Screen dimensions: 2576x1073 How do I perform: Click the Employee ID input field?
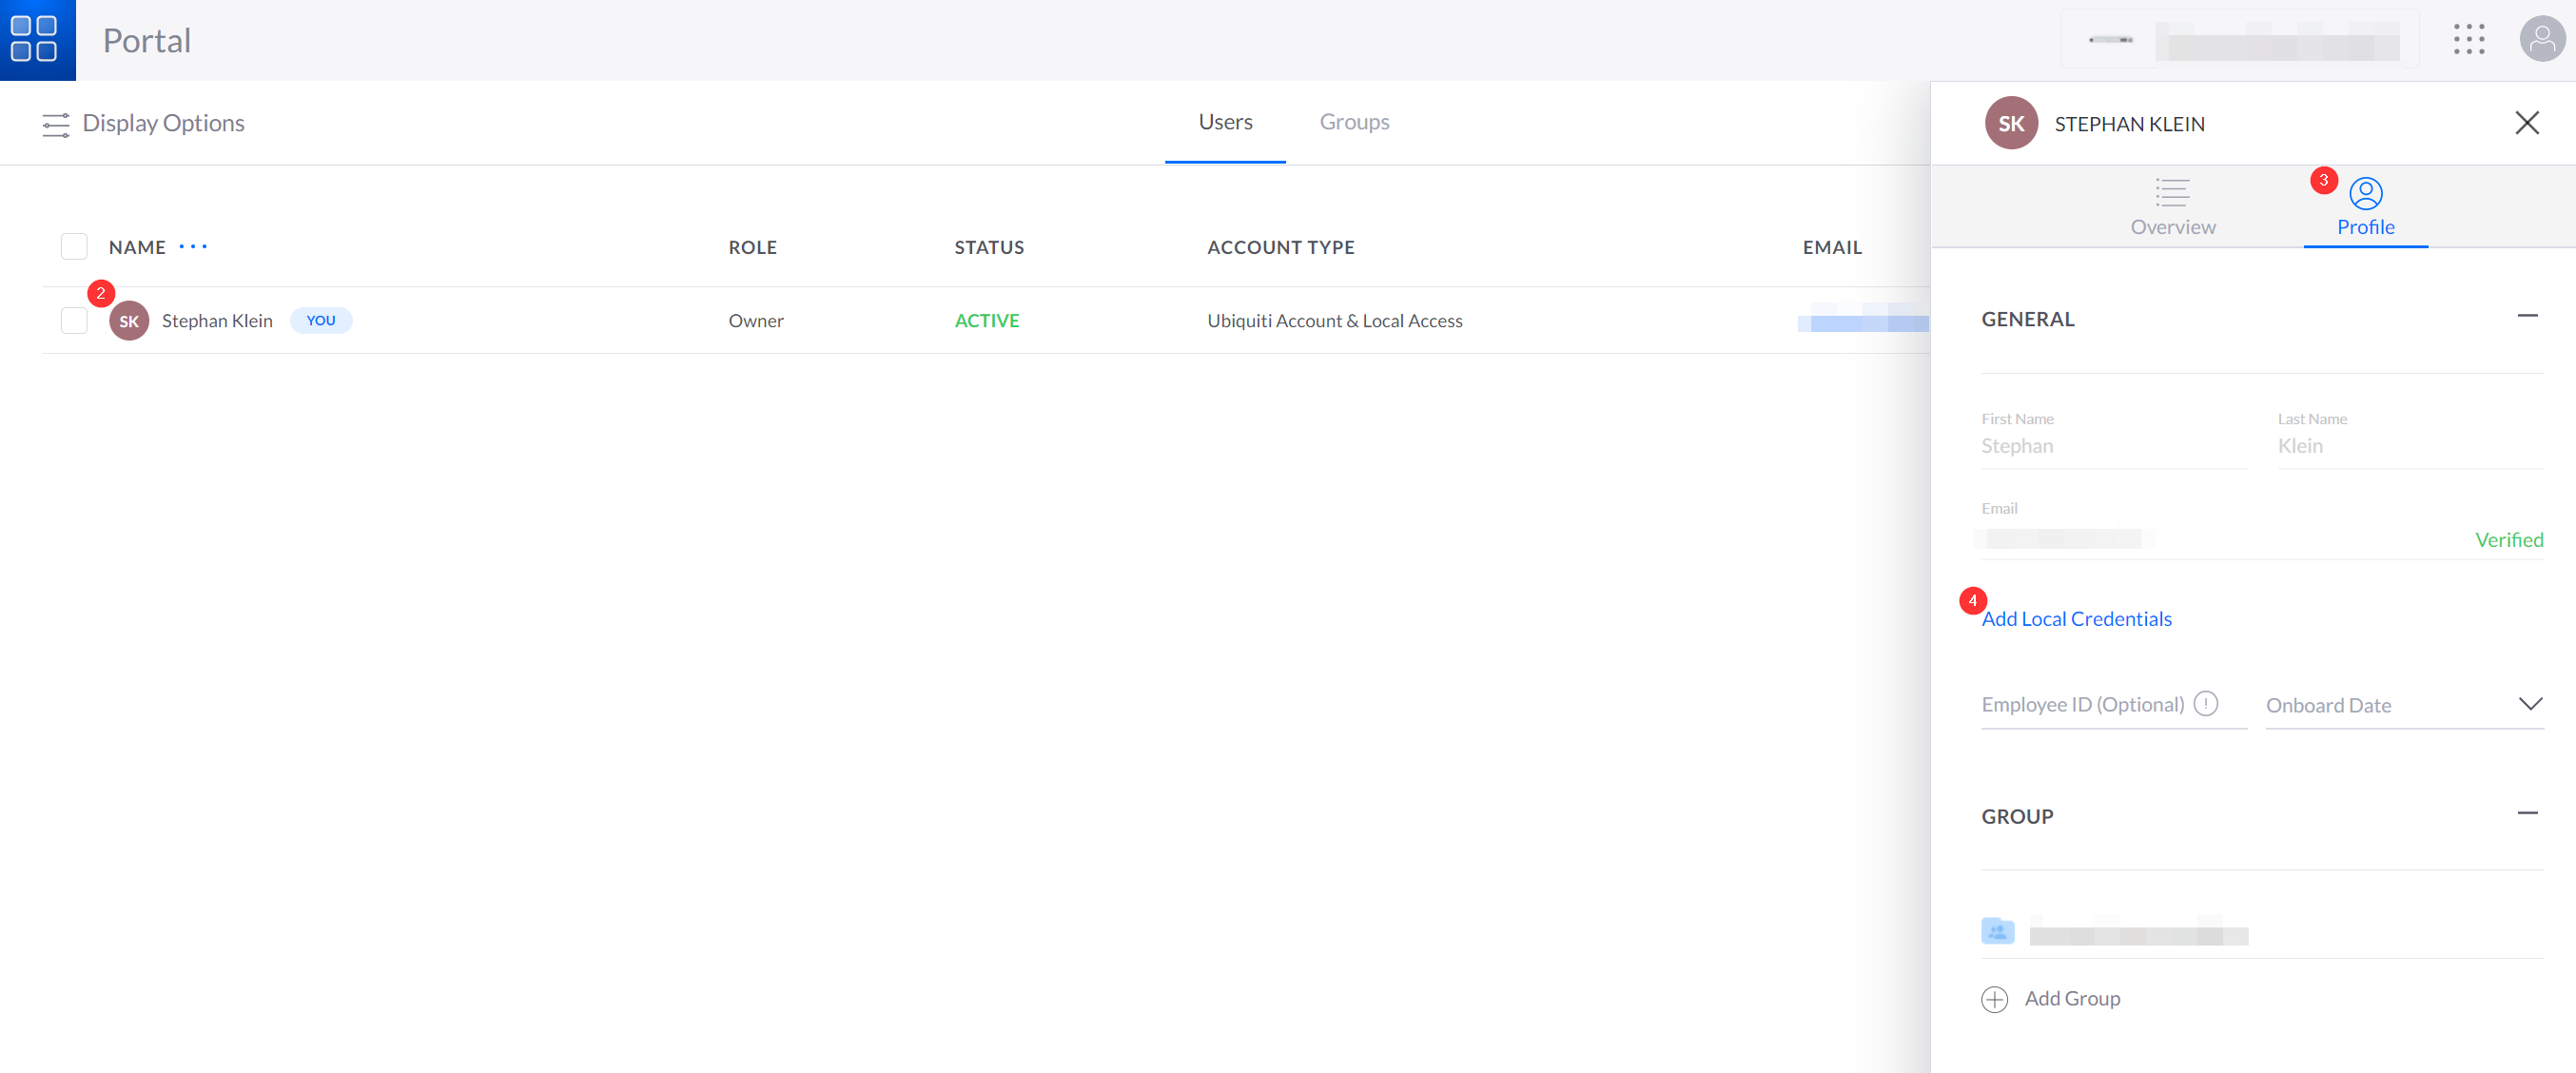tap(2080, 705)
